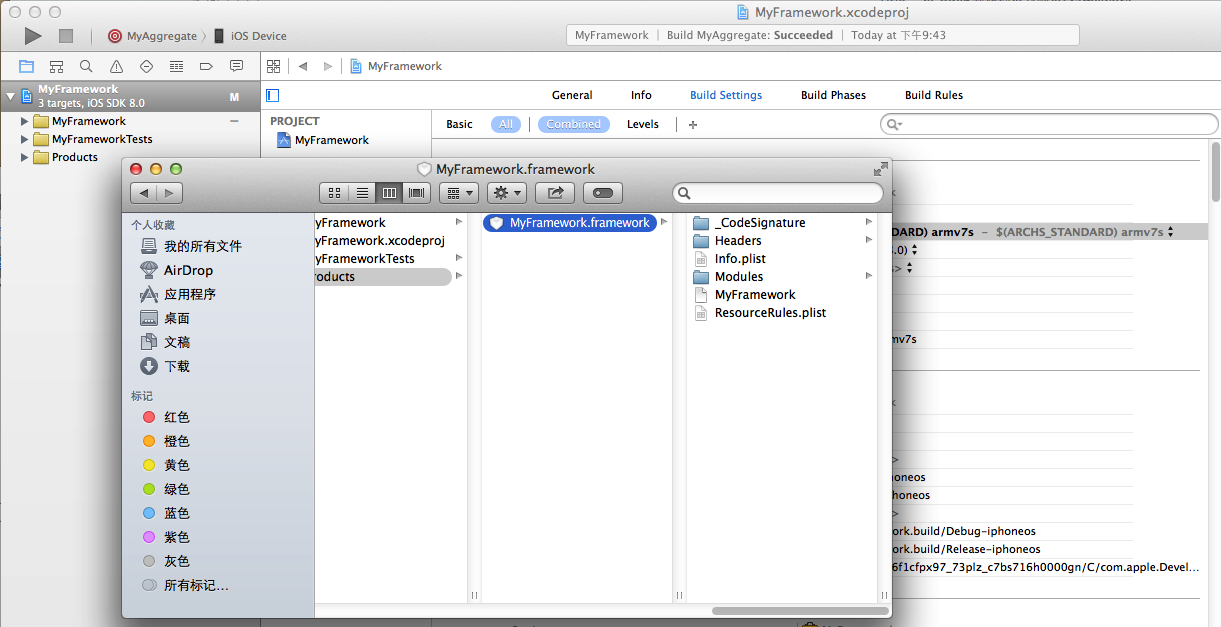Expand MyFrameworkTests group in navigator
This screenshot has height=627, width=1221.
[25, 139]
